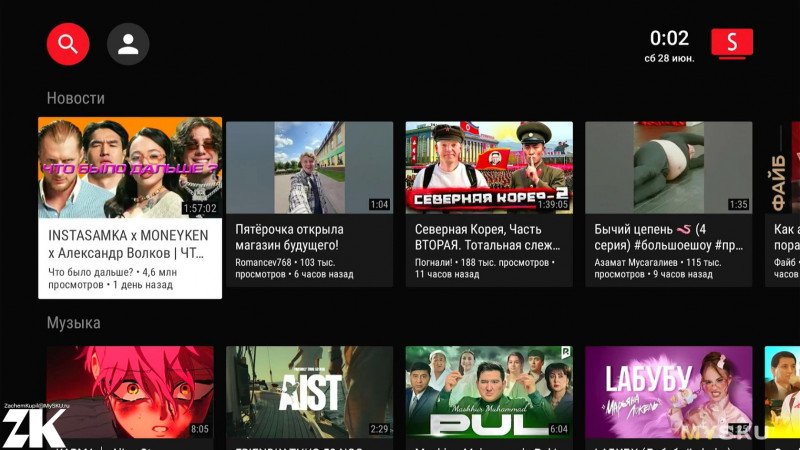Click the date сб 28 июн.
The image size is (800, 450).
669,58
